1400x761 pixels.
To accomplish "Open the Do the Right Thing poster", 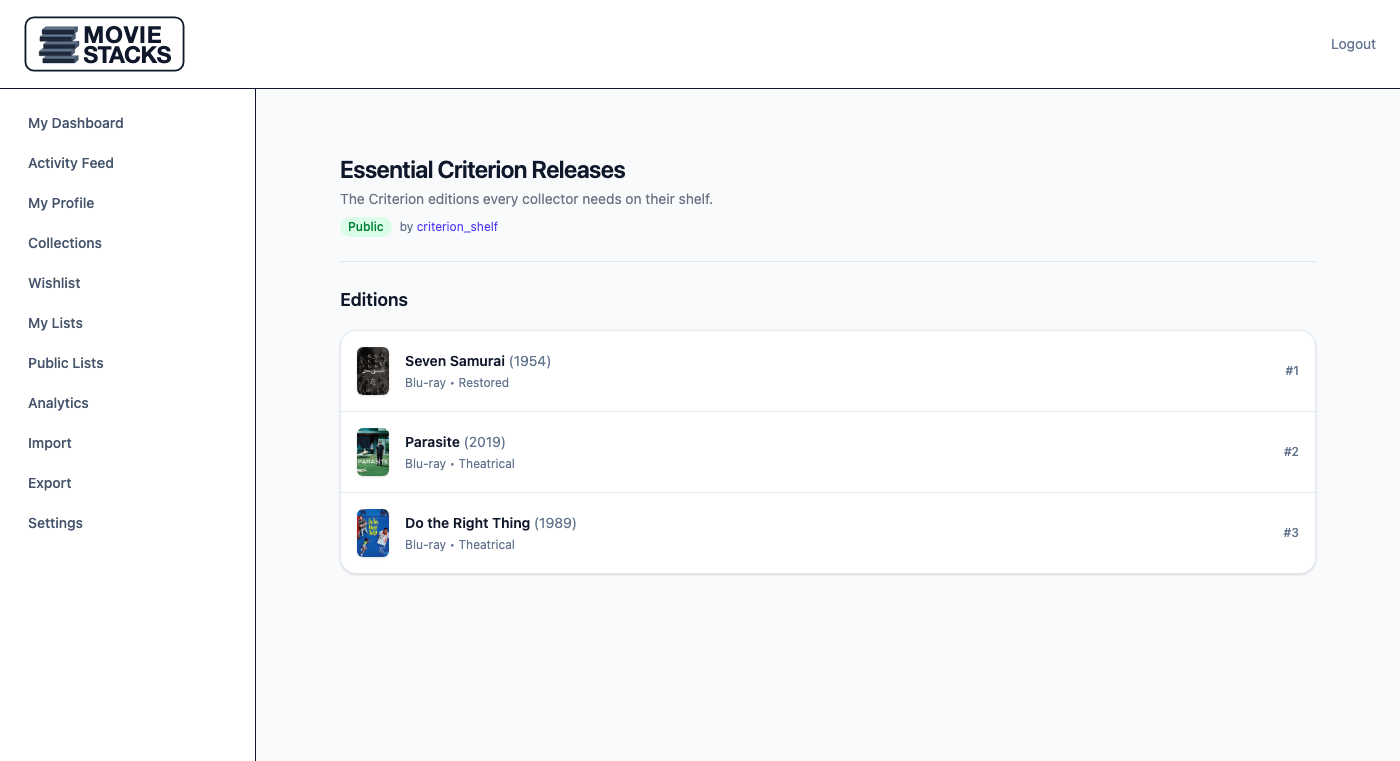I will point(373,533).
